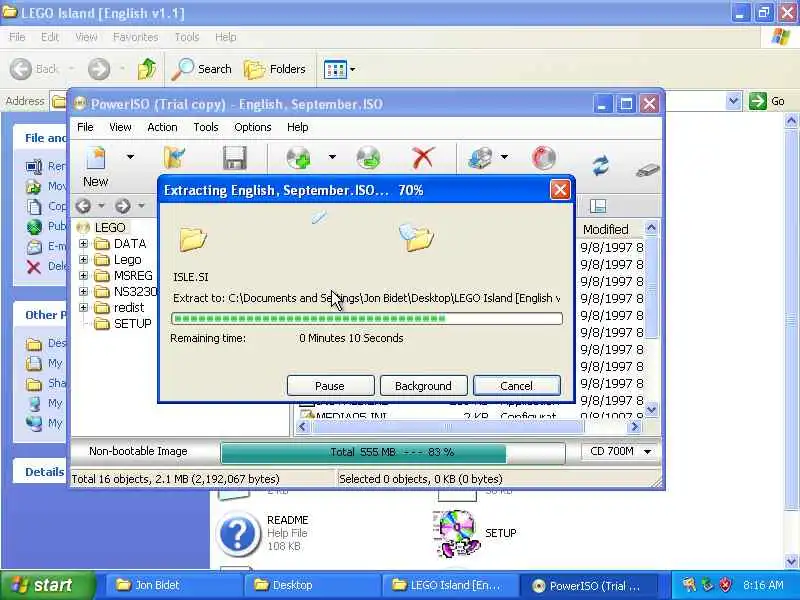The width and height of the screenshot is (800, 600).
Task: Switch to LEGO Island taskbar button
Action: [449, 585]
